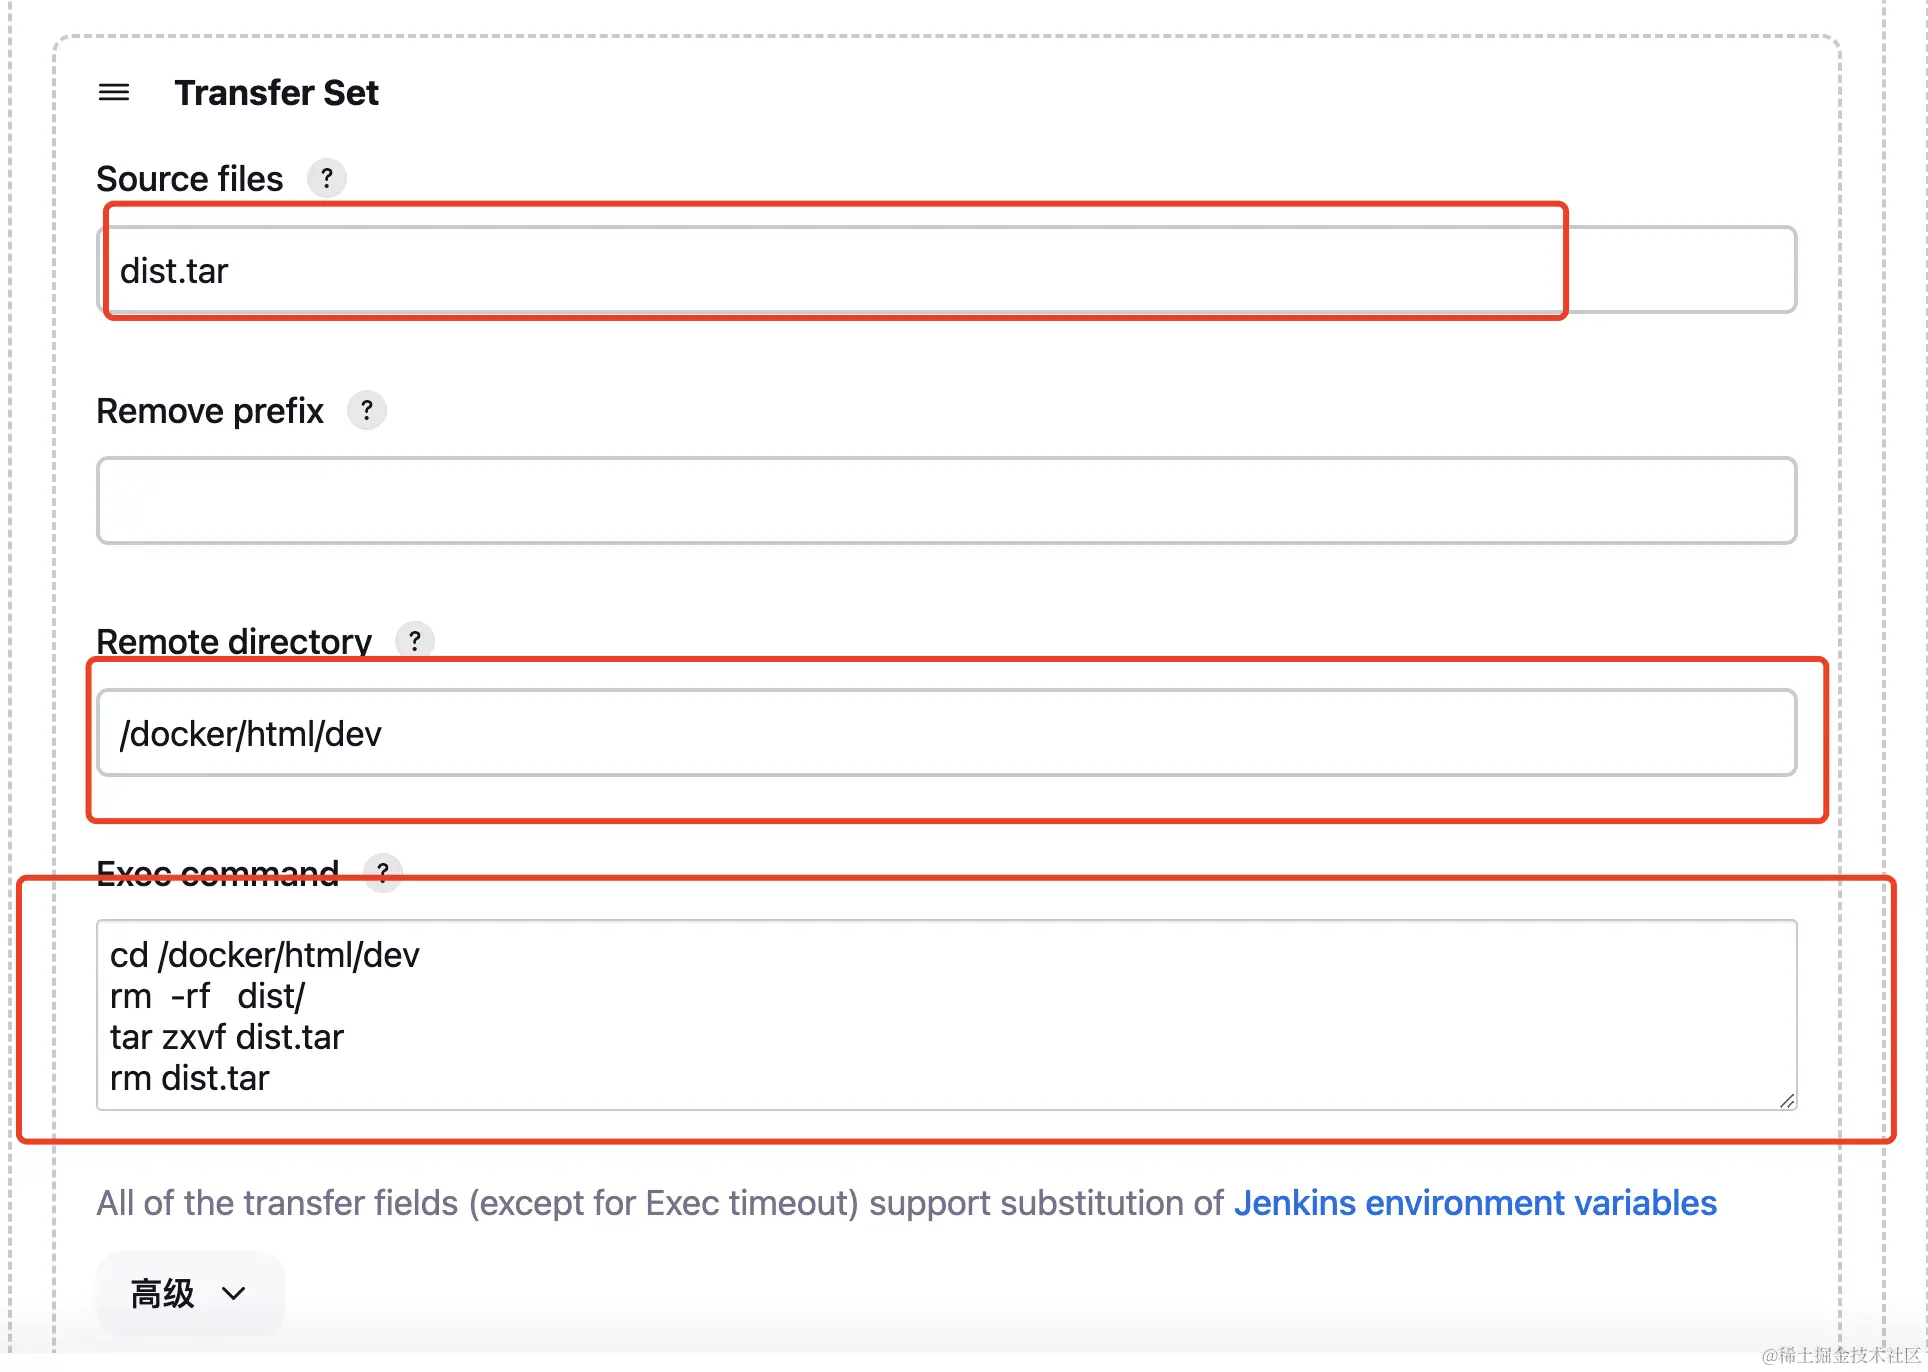Expand the 高级 advanced options button
This screenshot has width=1928, height=1372.
click(x=190, y=1293)
